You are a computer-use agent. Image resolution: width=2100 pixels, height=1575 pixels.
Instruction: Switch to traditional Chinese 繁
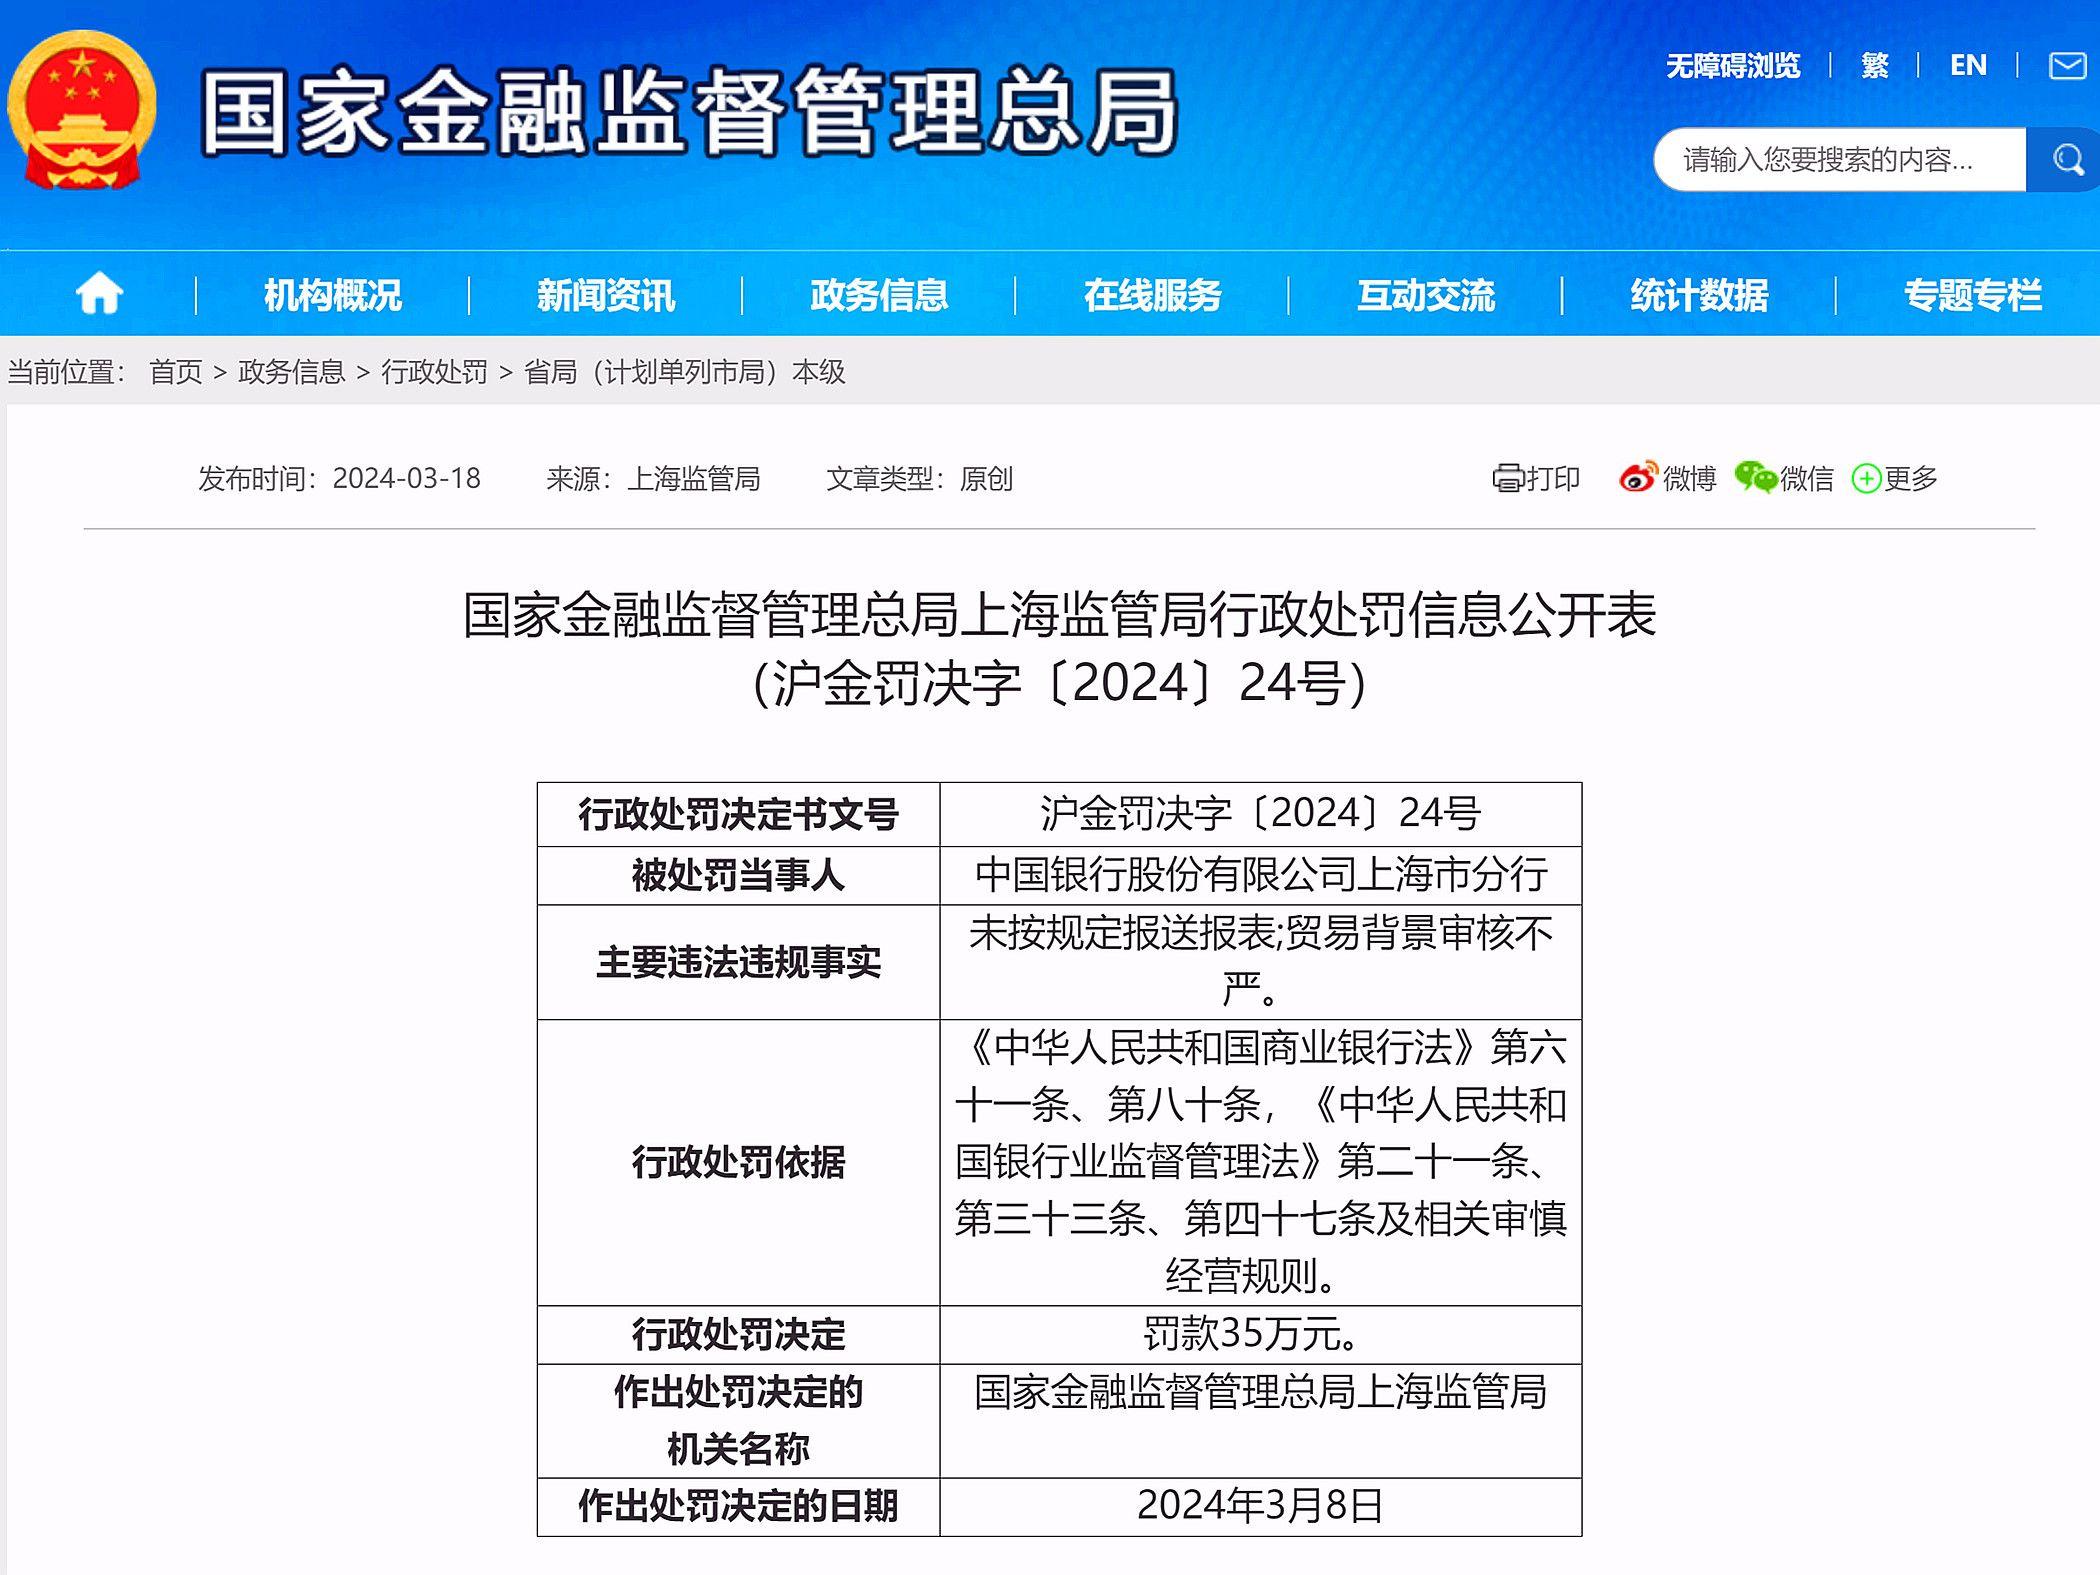point(1875,66)
